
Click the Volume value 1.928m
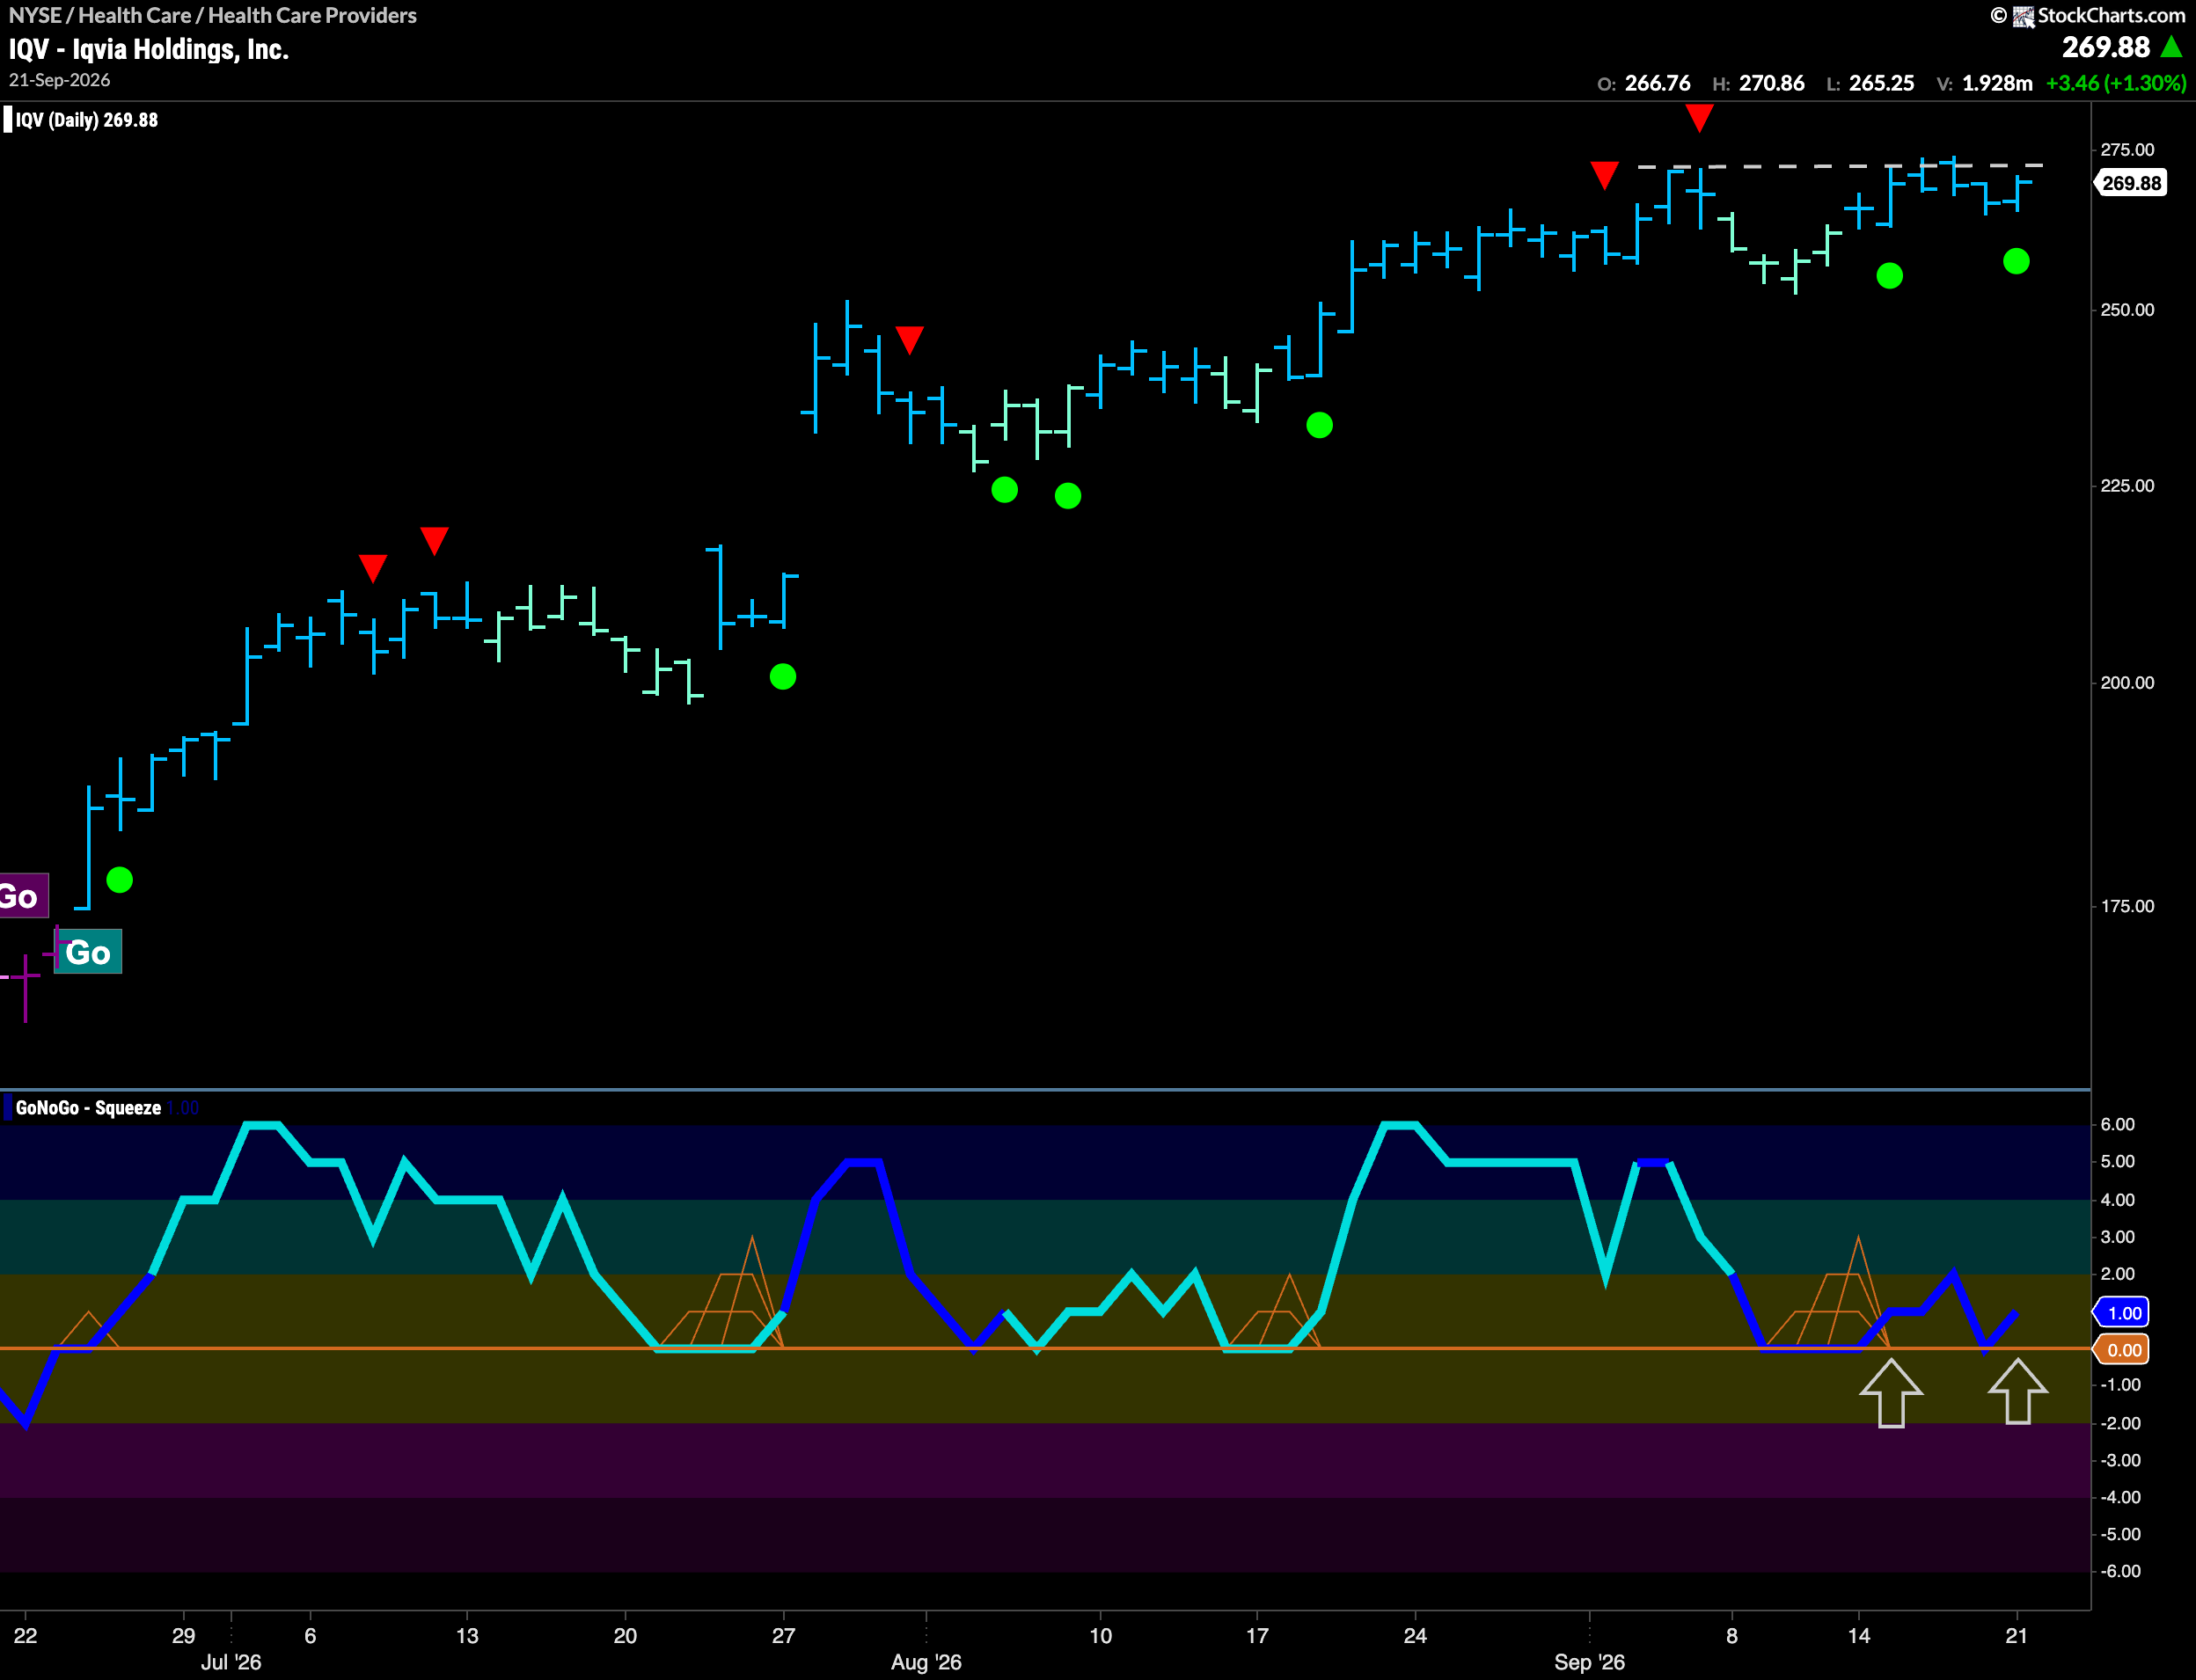[x=1997, y=83]
